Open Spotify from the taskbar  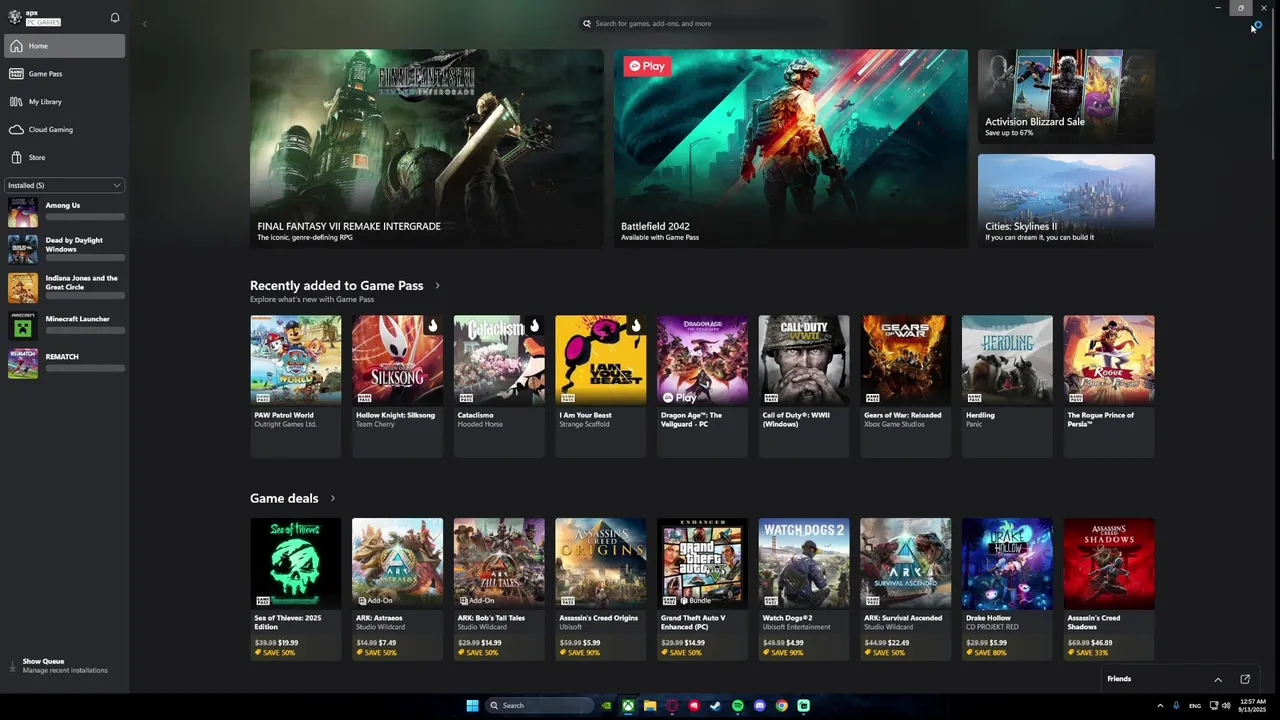click(x=738, y=705)
